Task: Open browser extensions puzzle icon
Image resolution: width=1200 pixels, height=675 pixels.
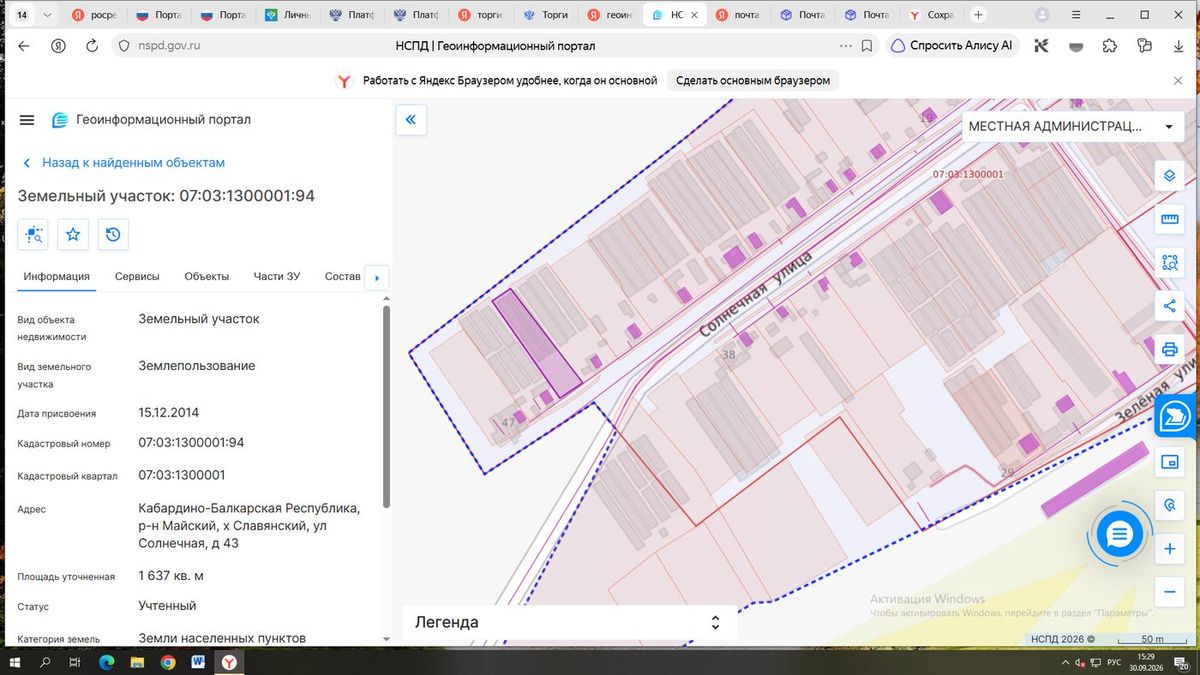Action: [x=1109, y=45]
